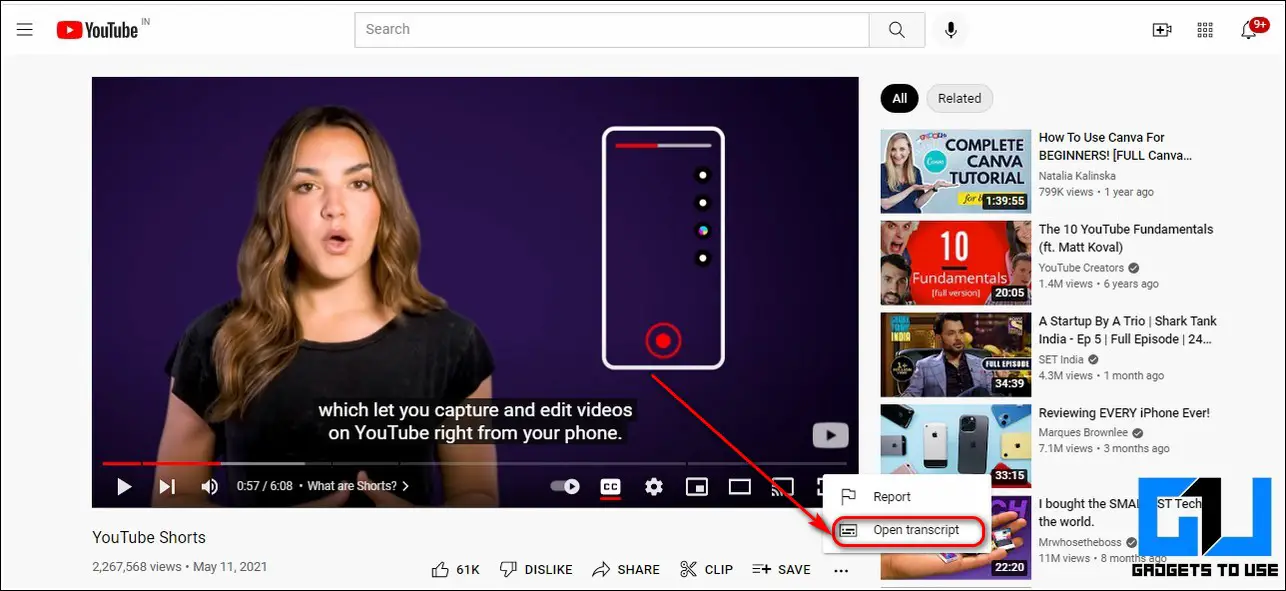Click the search magnifier button

pos(897,30)
